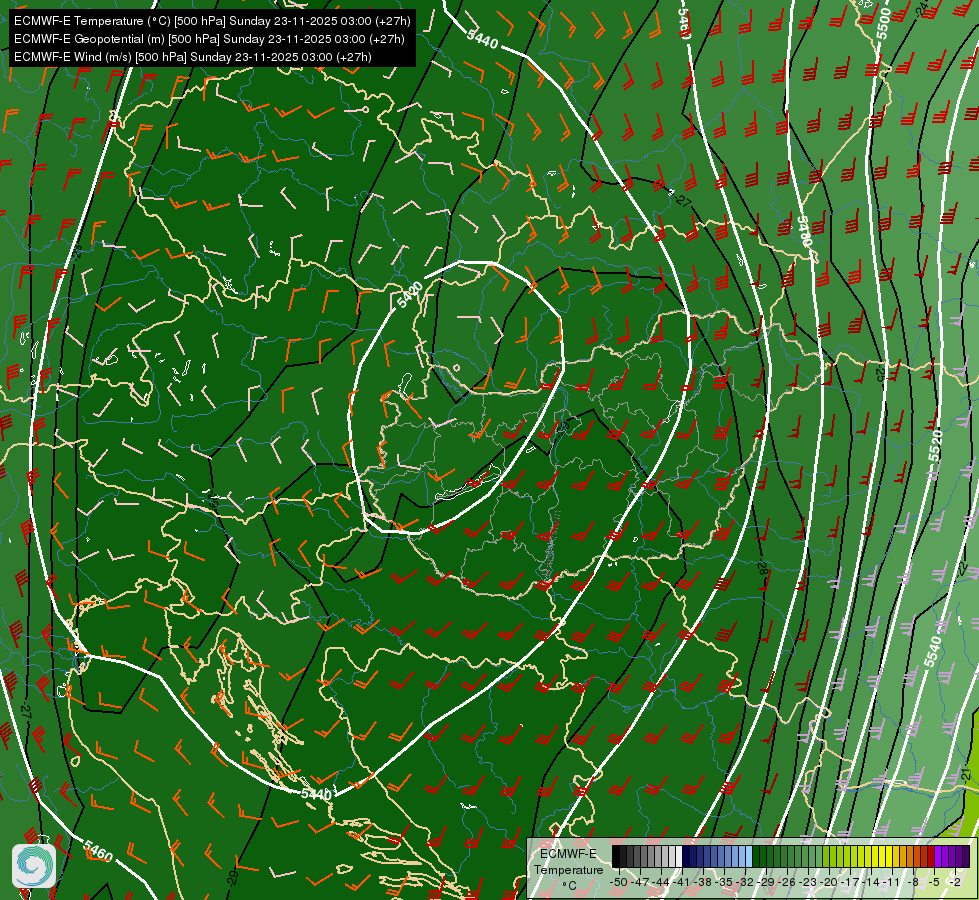The width and height of the screenshot is (979, 900).
Task: Click the 5420 geopotential contour label
Action: [x=410, y=295]
